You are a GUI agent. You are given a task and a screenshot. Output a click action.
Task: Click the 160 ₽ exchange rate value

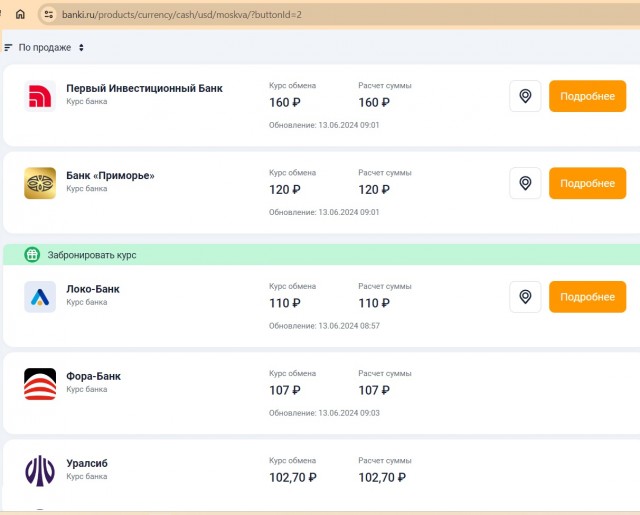point(285,102)
